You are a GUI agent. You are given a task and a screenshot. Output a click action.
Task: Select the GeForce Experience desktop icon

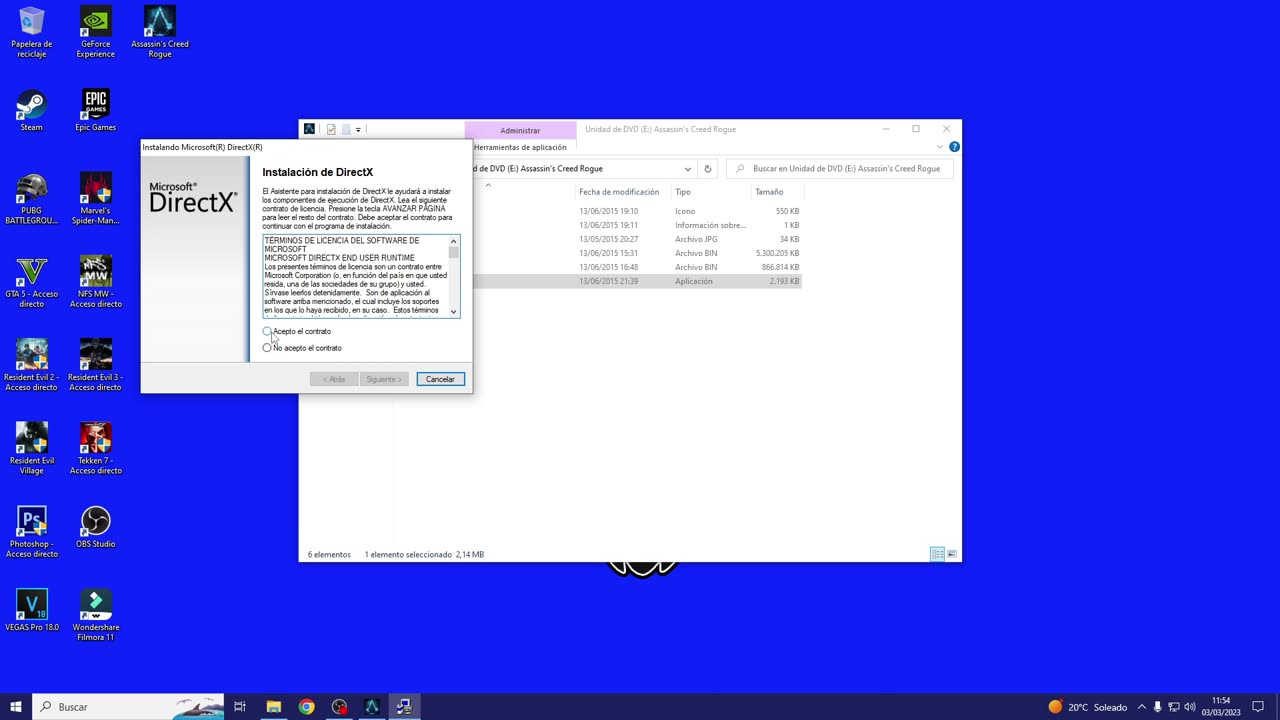tap(96, 33)
